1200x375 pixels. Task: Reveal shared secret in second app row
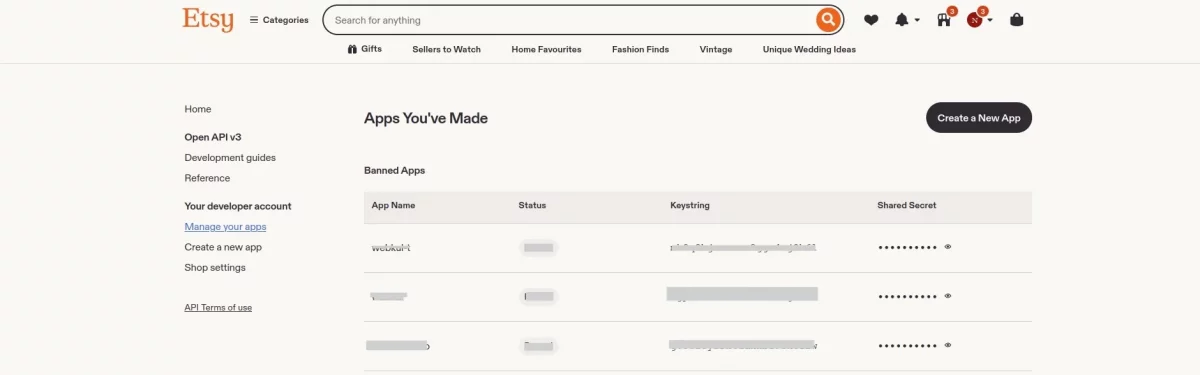tap(947, 296)
